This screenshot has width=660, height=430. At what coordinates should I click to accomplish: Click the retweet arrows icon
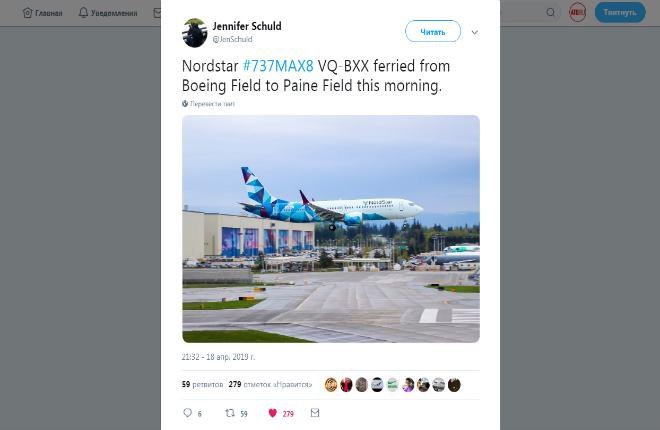click(229, 413)
